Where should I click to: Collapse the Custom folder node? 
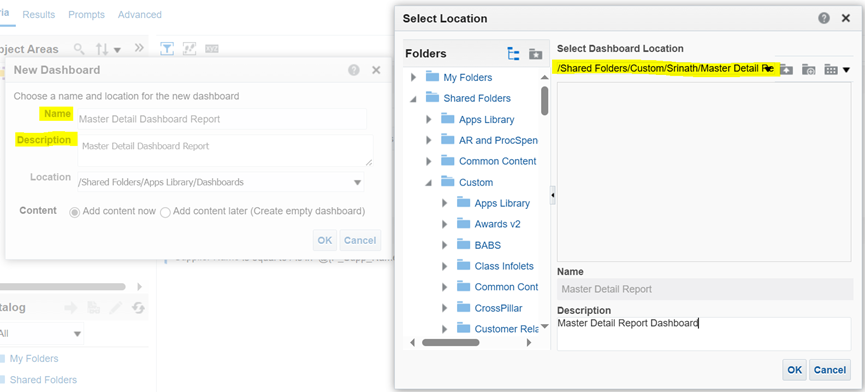(428, 182)
